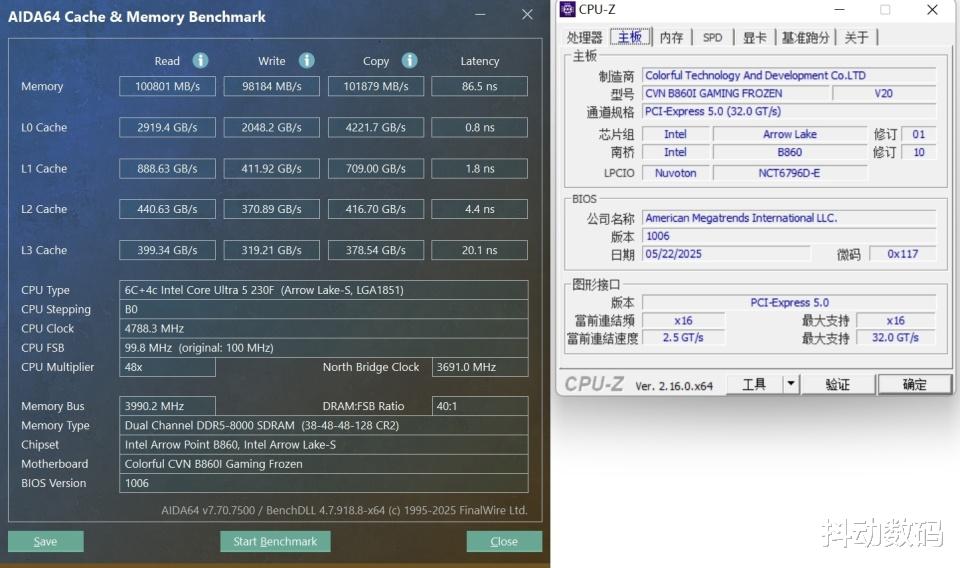Image resolution: width=960 pixels, height=568 pixels.
Task: Click the CPU Clock value 4788.3 MHz
Action: tap(323, 329)
